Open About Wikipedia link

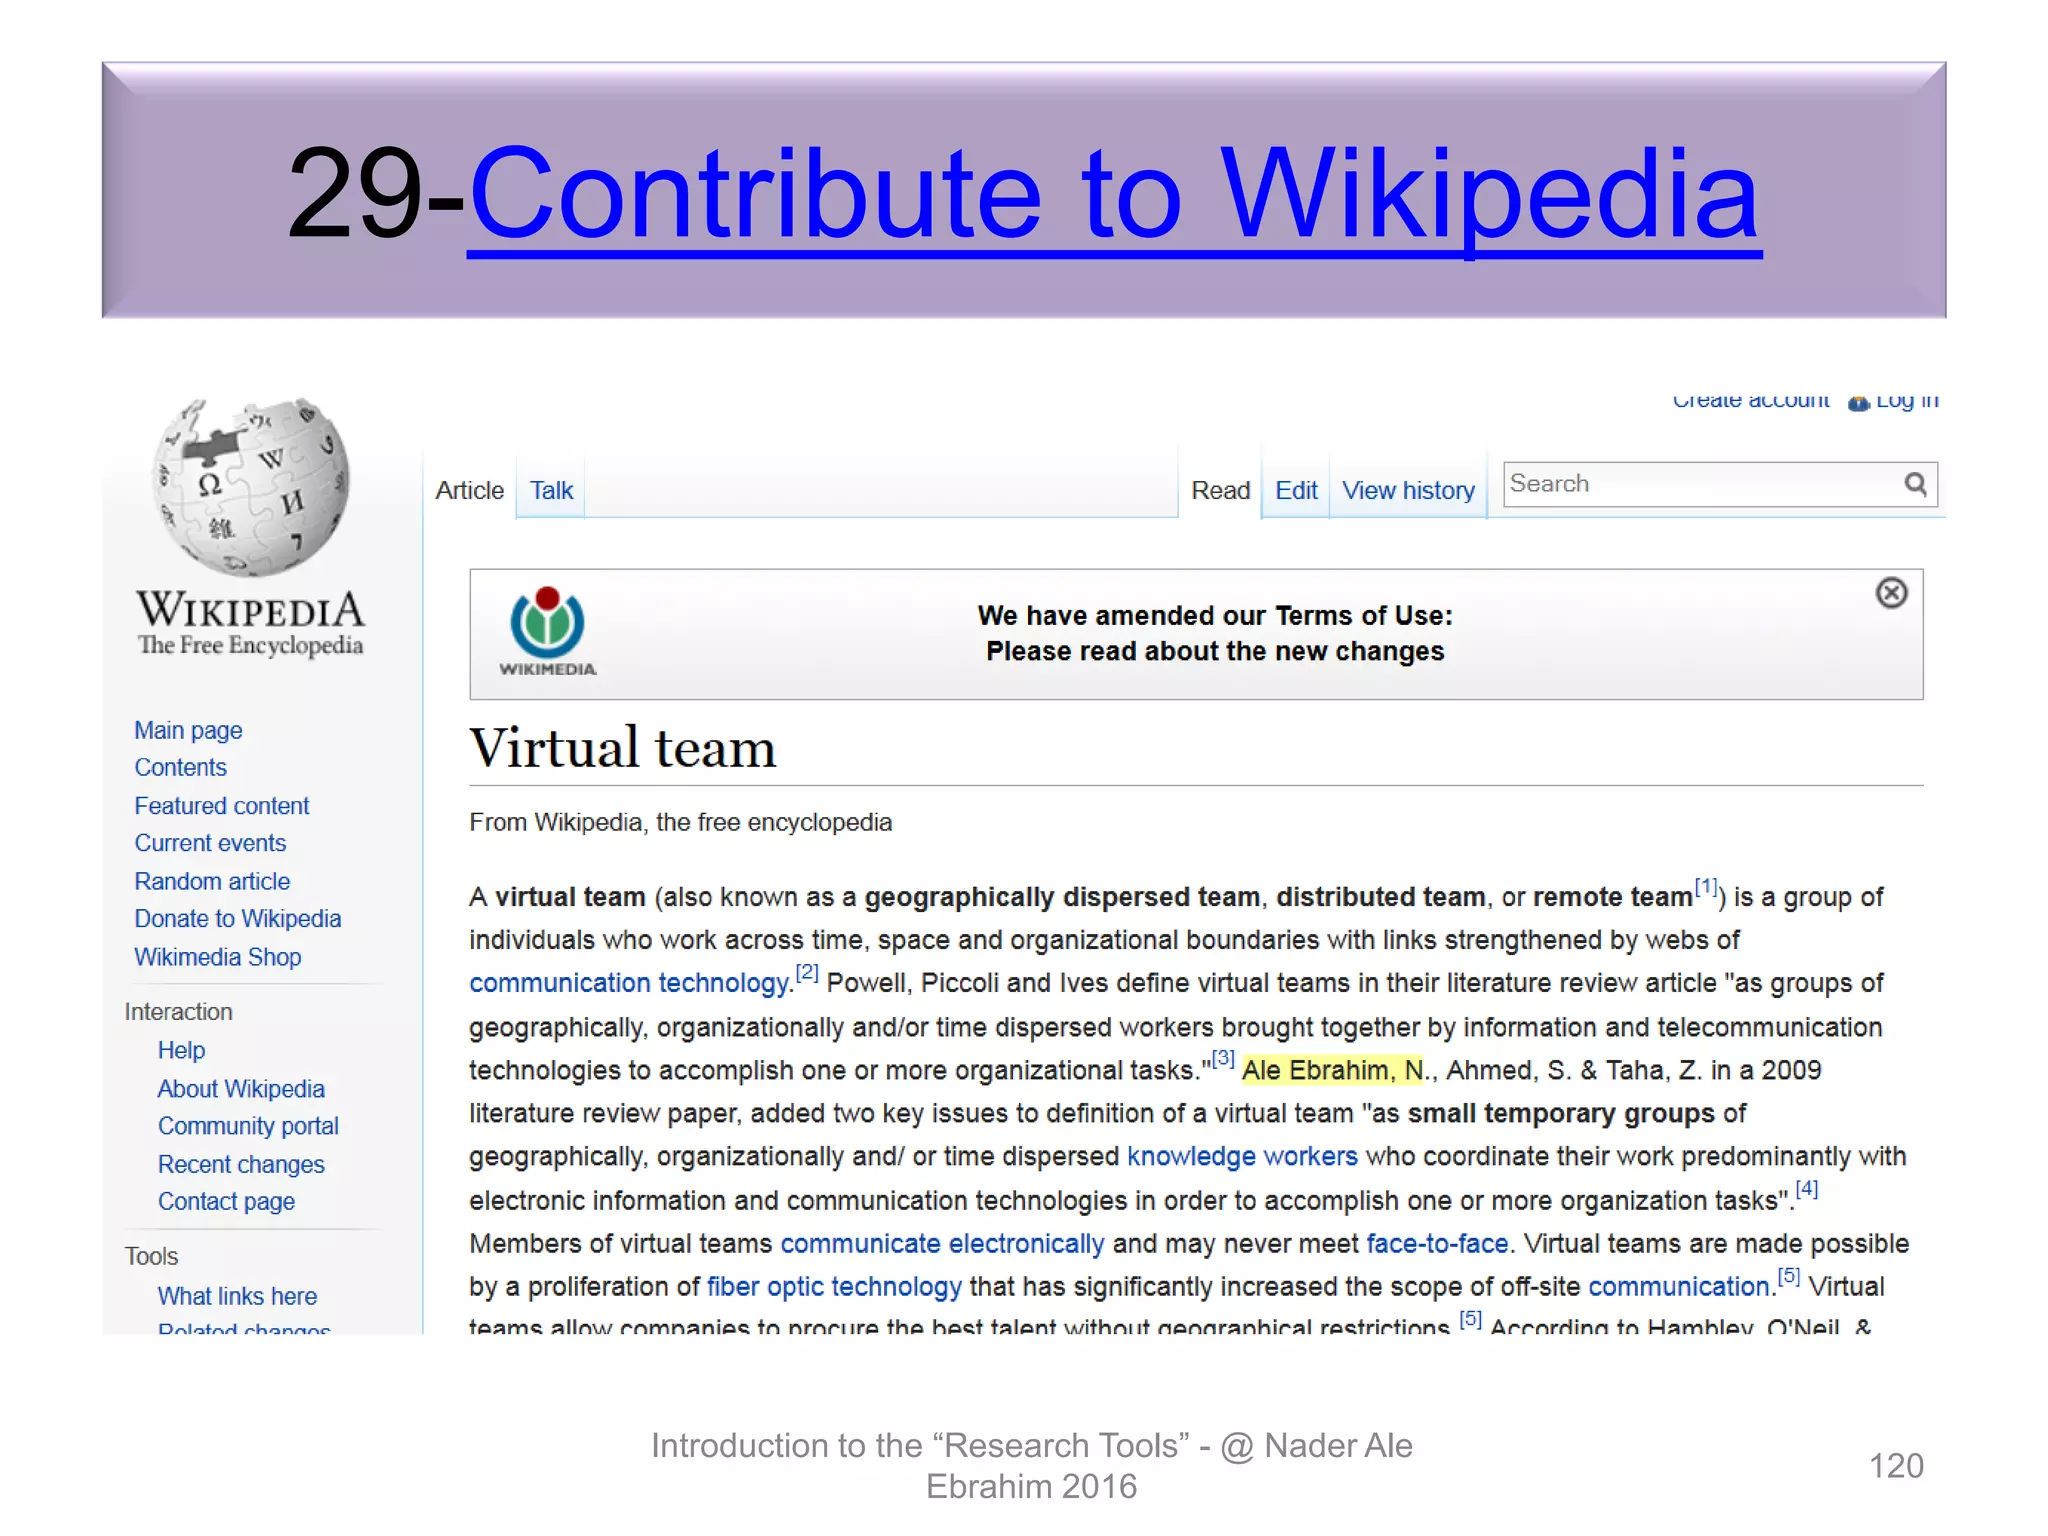(x=241, y=1089)
